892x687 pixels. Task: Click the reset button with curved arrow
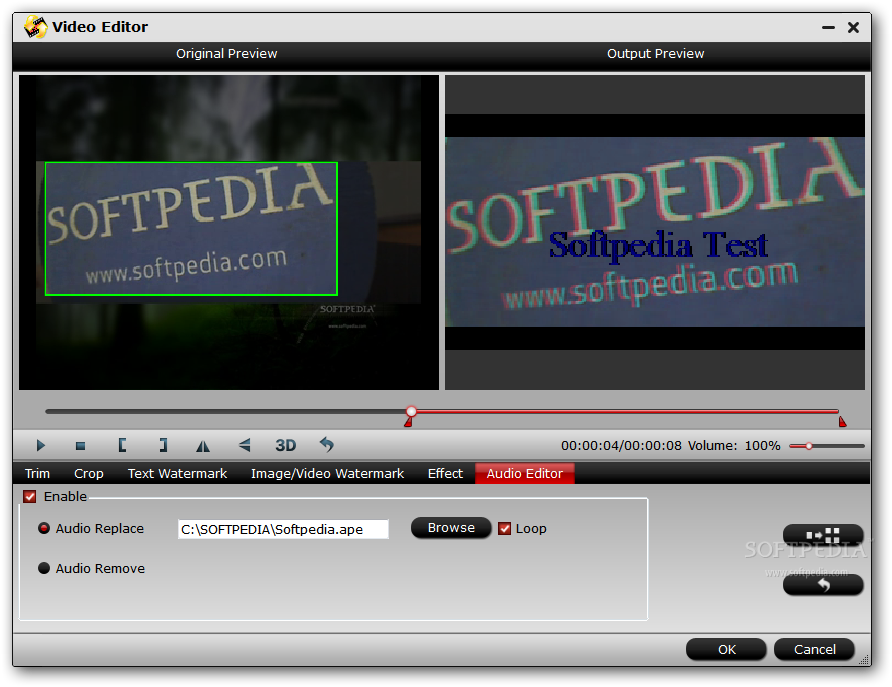coord(823,585)
